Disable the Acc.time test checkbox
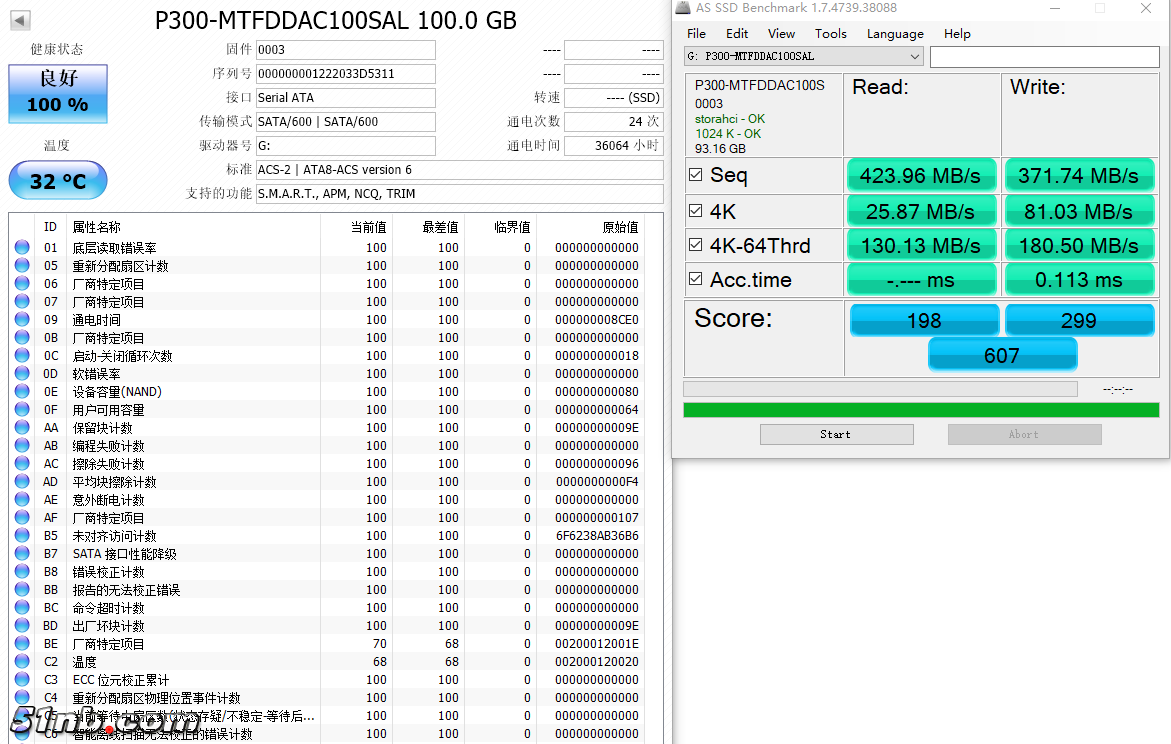This screenshot has width=1171, height=744. point(696,280)
